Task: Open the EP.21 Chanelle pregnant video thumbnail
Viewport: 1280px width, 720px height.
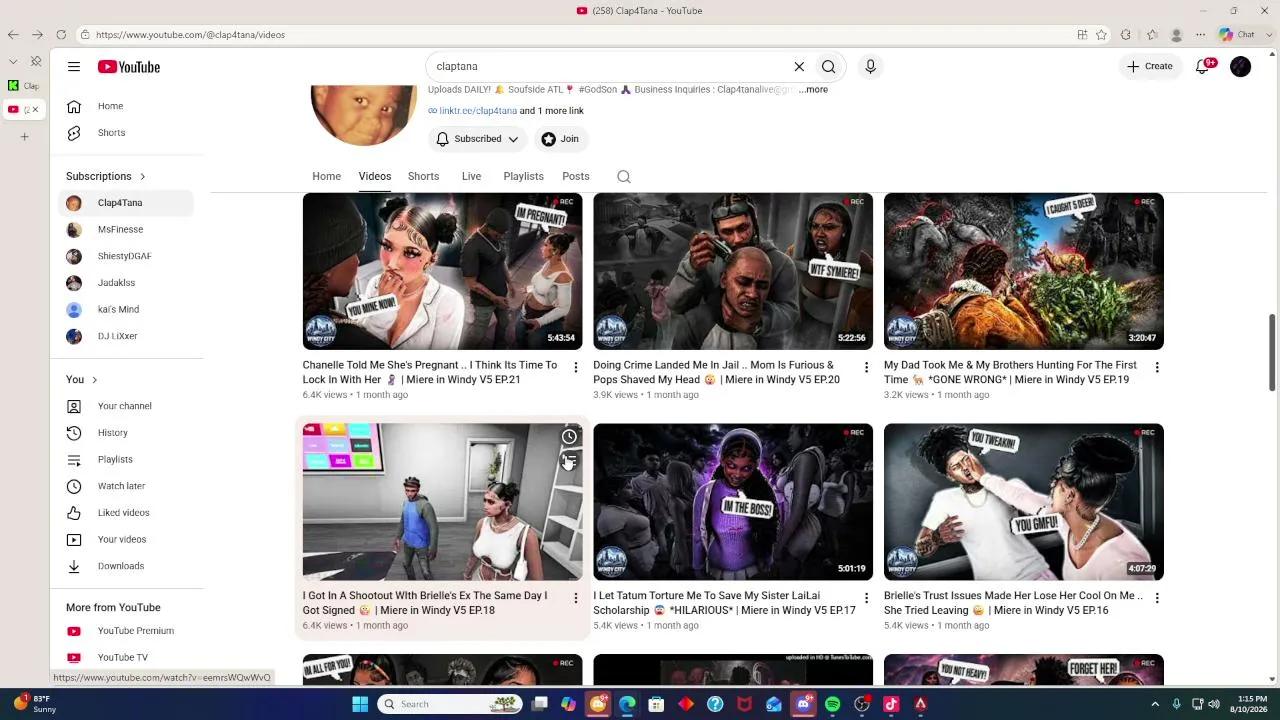Action: click(x=442, y=271)
